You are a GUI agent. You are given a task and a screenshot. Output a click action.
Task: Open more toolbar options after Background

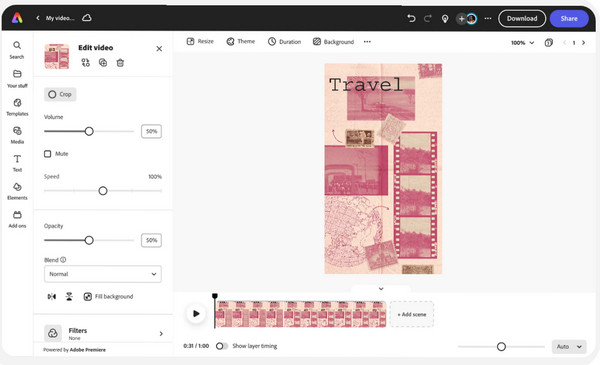[367, 42]
